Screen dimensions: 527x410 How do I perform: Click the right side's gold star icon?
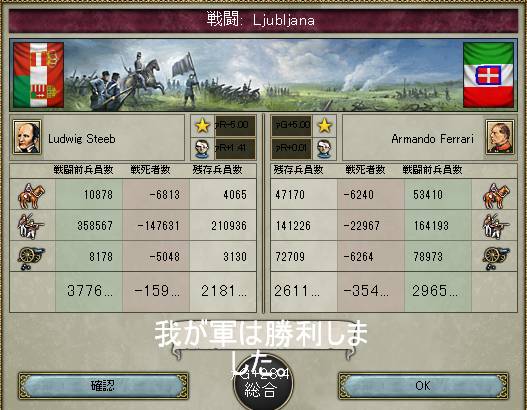click(325, 126)
